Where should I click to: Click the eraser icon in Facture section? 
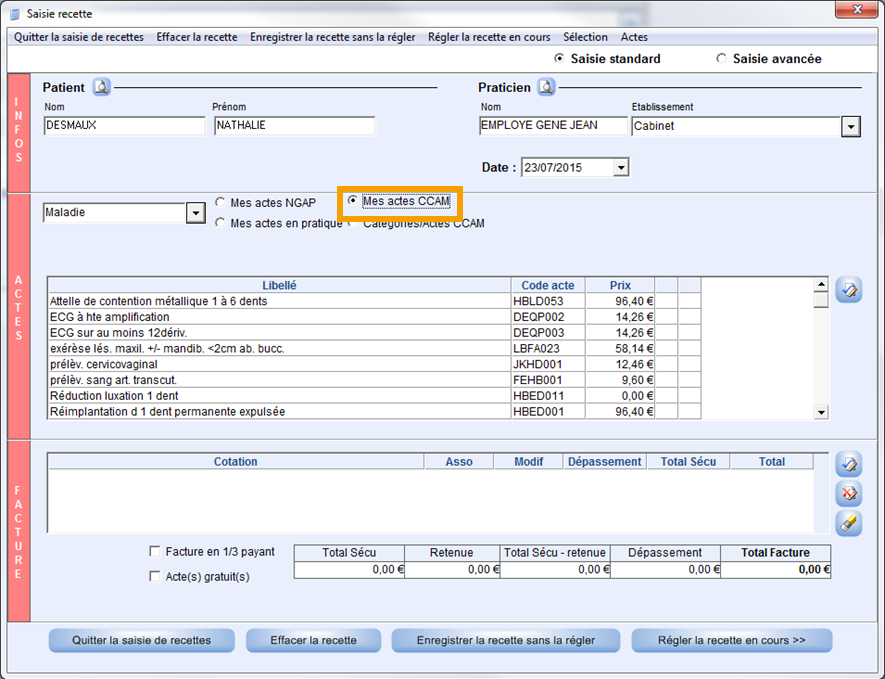(x=848, y=523)
